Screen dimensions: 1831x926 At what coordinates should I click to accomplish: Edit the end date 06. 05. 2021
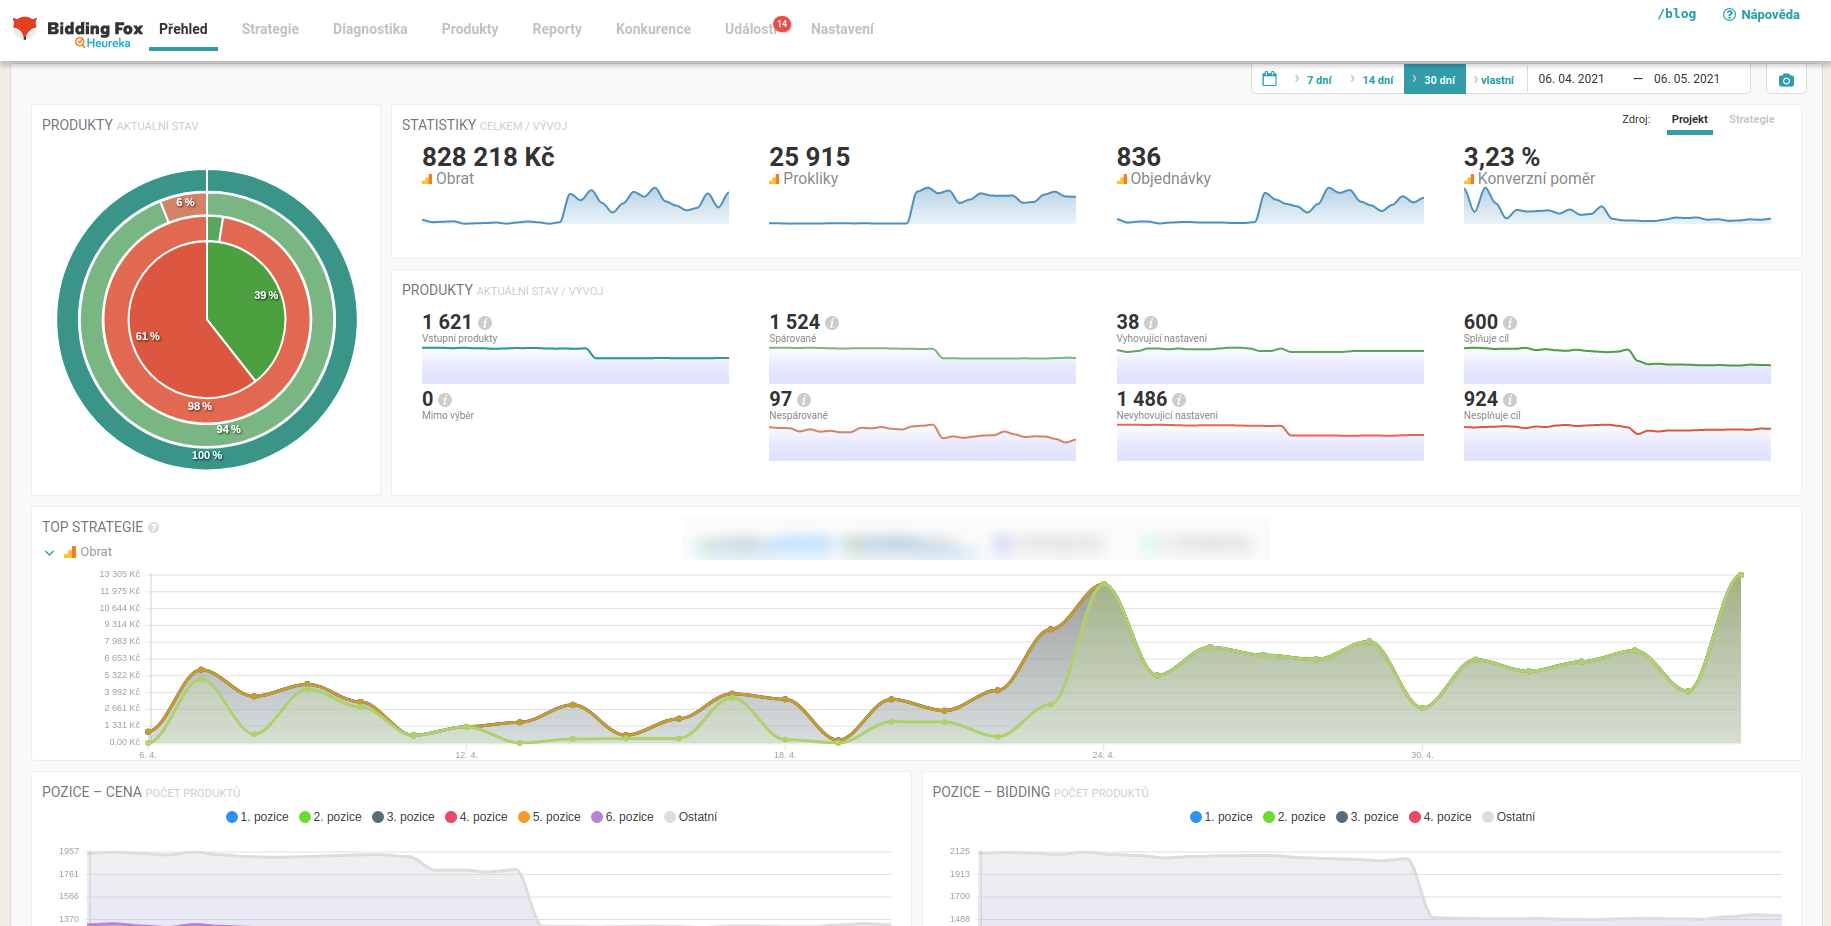(x=1687, y=79)
